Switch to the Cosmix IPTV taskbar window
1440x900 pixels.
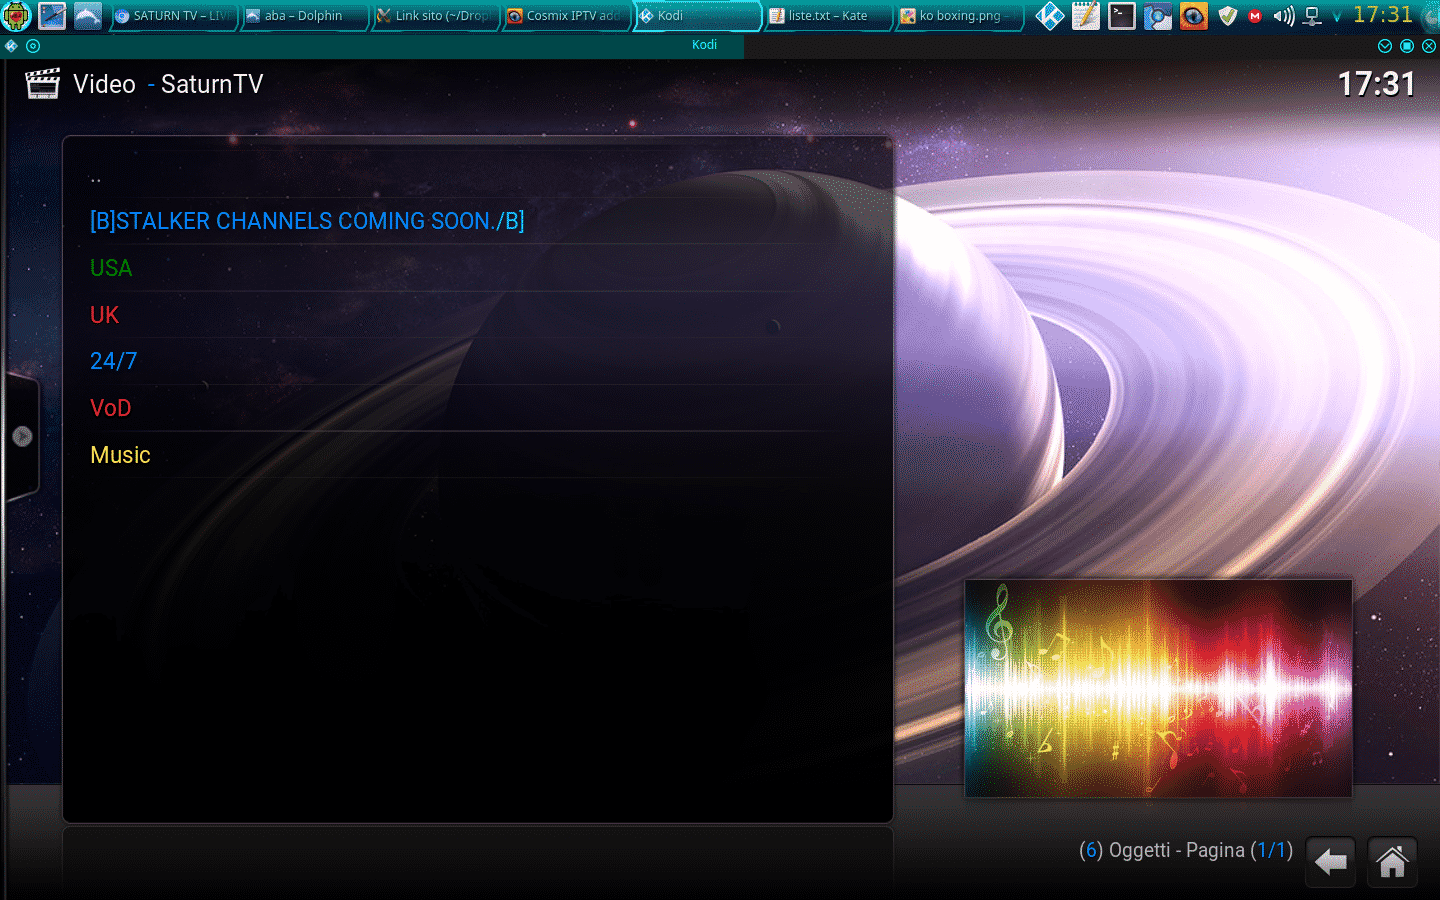[565, 16]
